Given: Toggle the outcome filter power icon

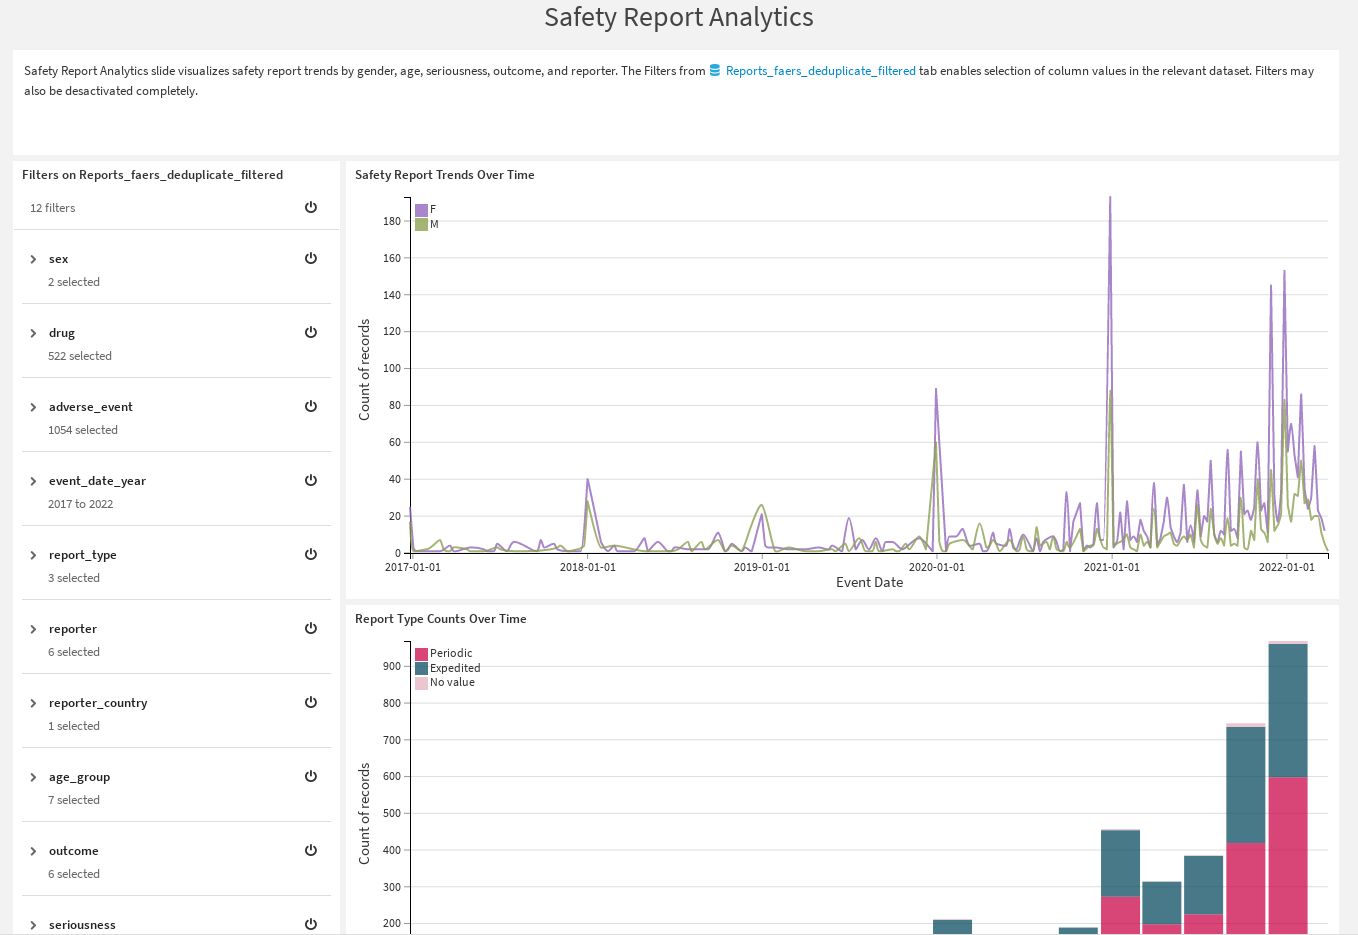Looking at the screenshot, I should coord(311,850).
